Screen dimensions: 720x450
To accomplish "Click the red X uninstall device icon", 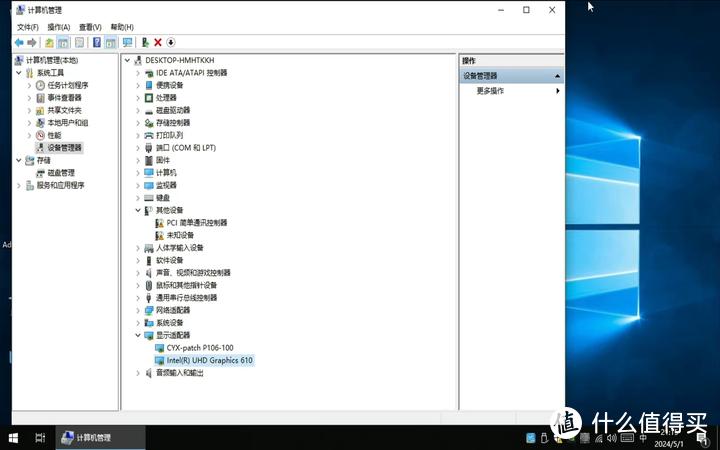I will (158, 43).
